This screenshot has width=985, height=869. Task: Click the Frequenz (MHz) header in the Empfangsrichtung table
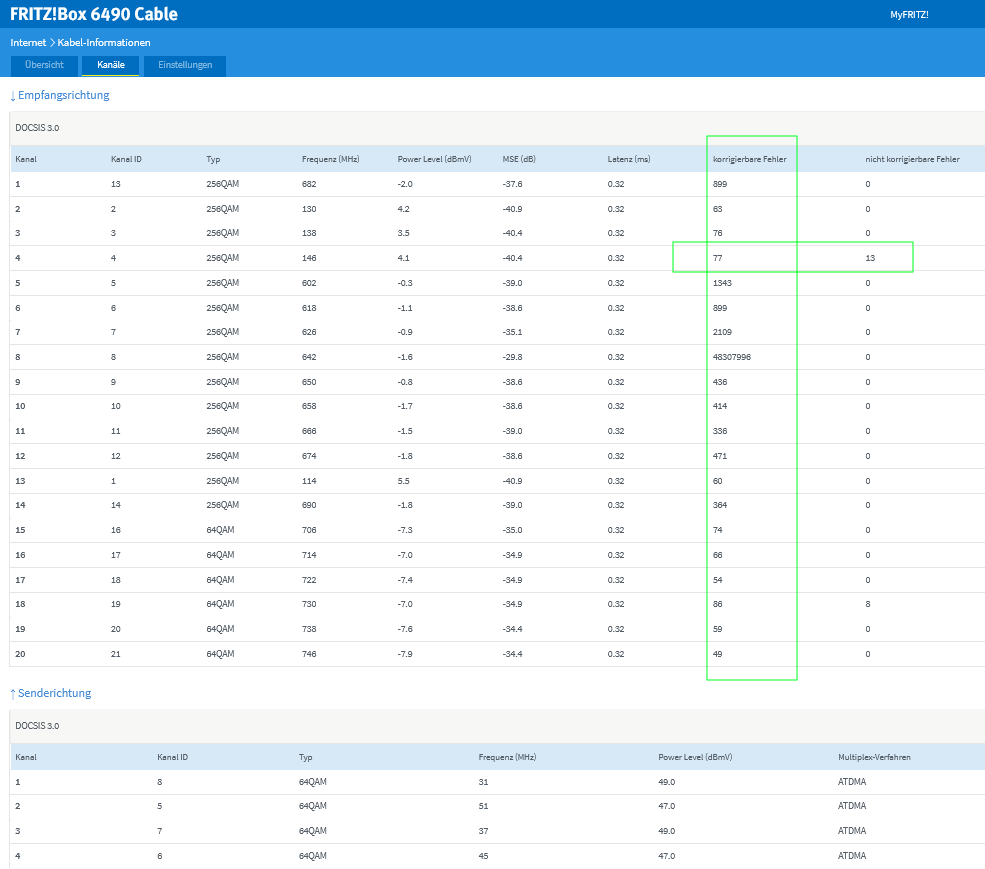click(x=330, y=160)
